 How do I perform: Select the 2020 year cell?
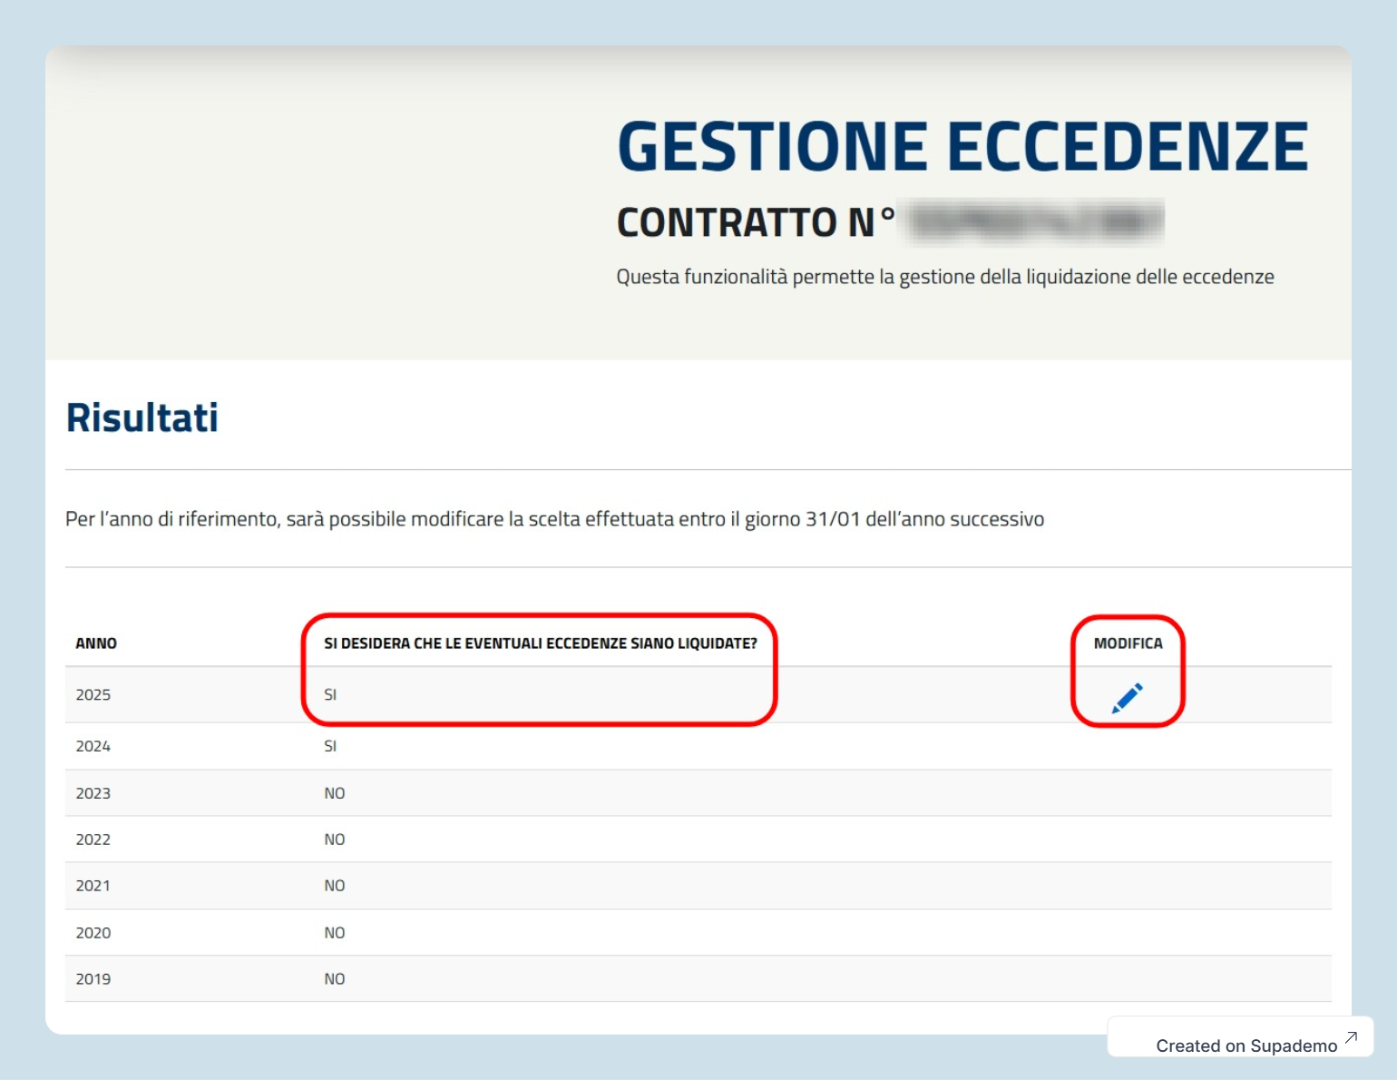click(x=93, y=933)
